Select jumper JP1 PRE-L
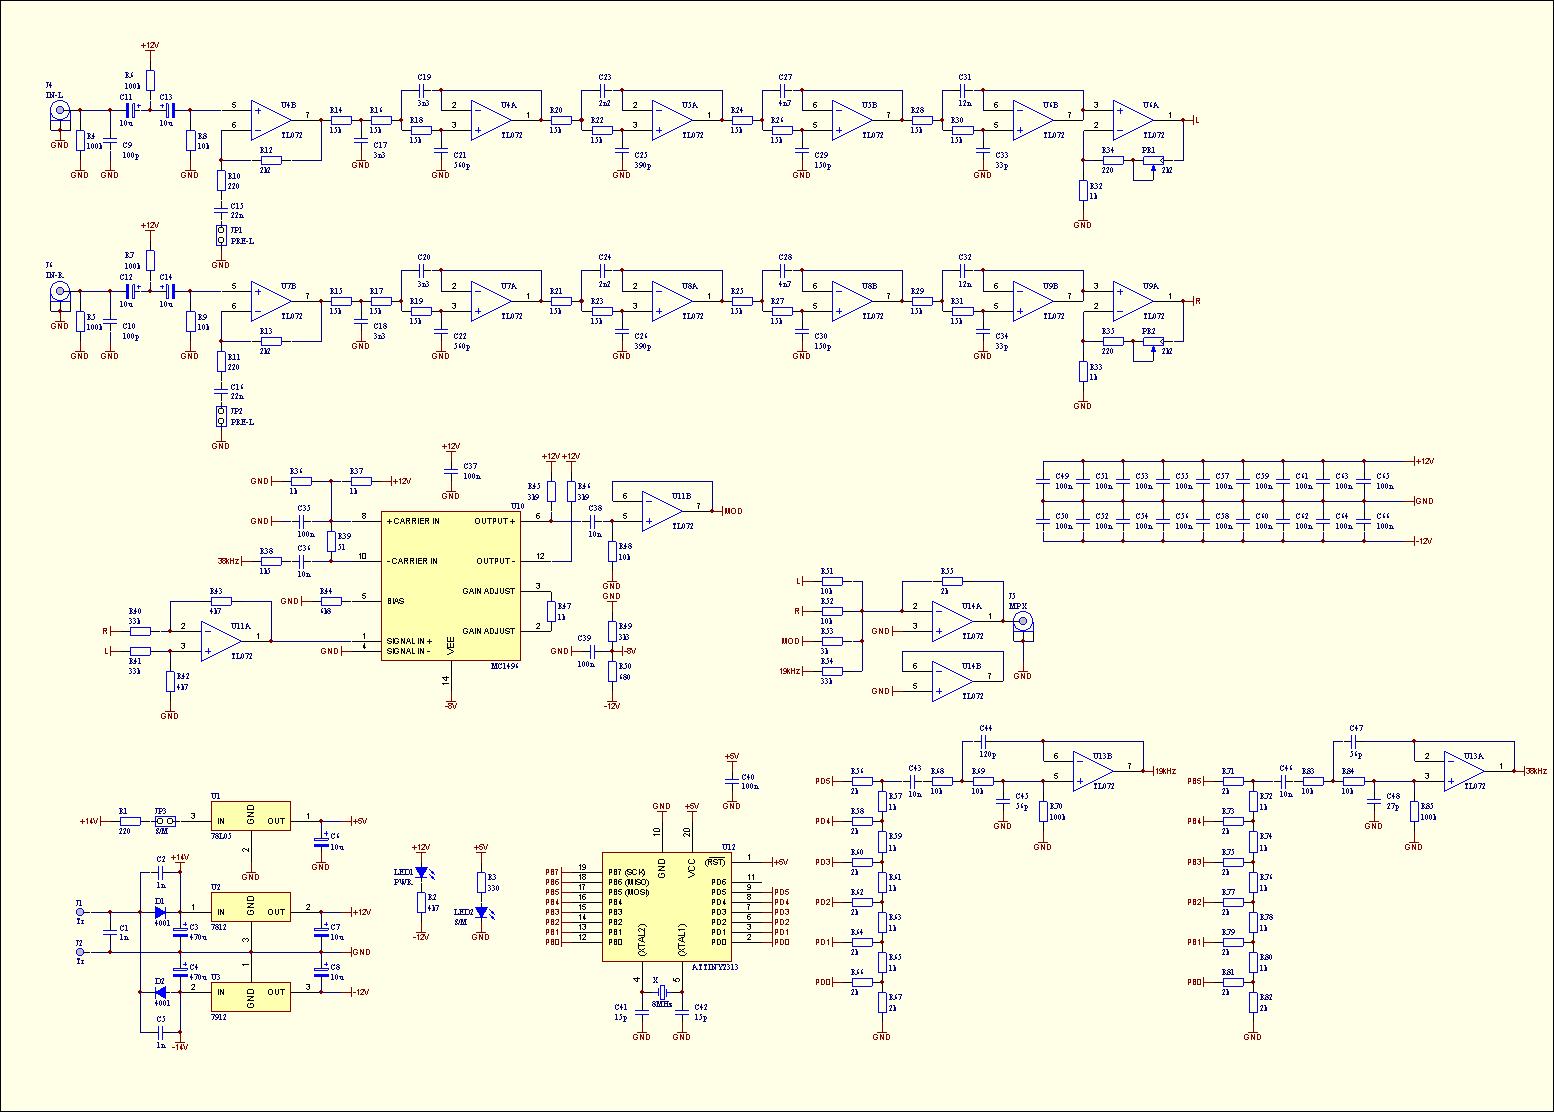 coord(221,236)
